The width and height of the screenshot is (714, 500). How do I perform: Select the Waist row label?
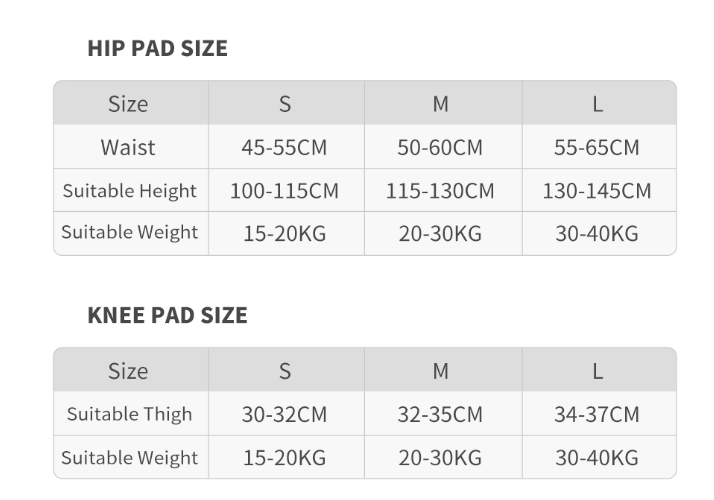pos(128,148)
